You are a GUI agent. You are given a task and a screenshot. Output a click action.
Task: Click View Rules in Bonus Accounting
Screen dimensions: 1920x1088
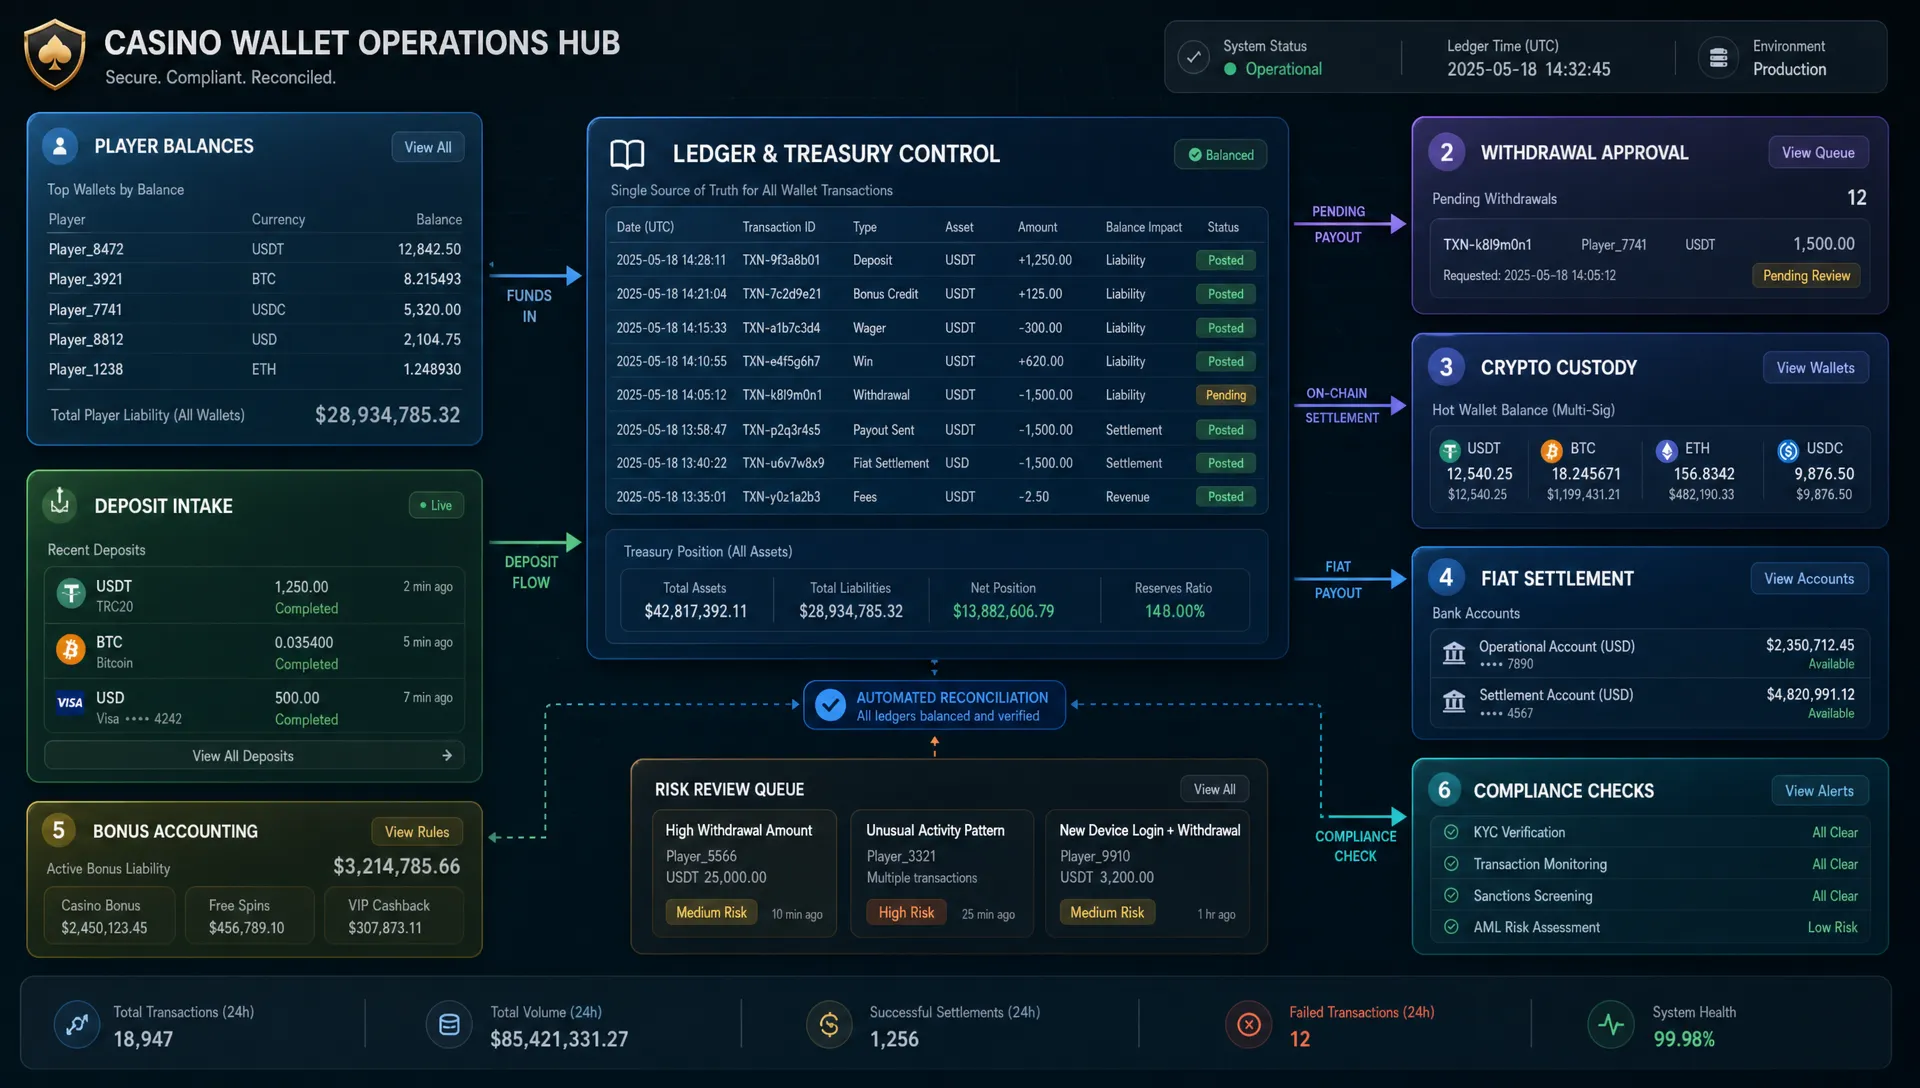pos(417,832)
